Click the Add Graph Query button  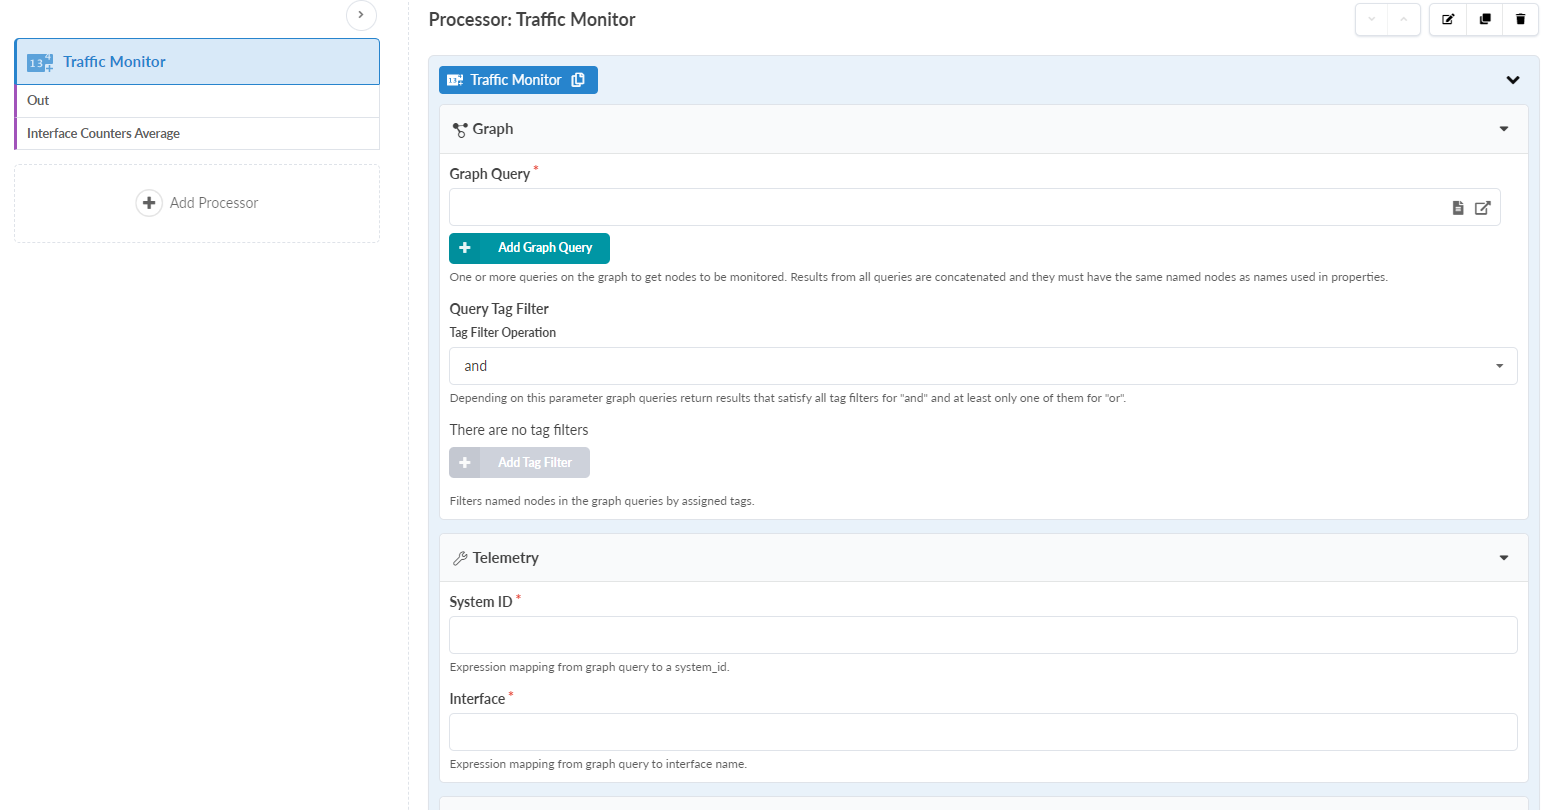530,248
